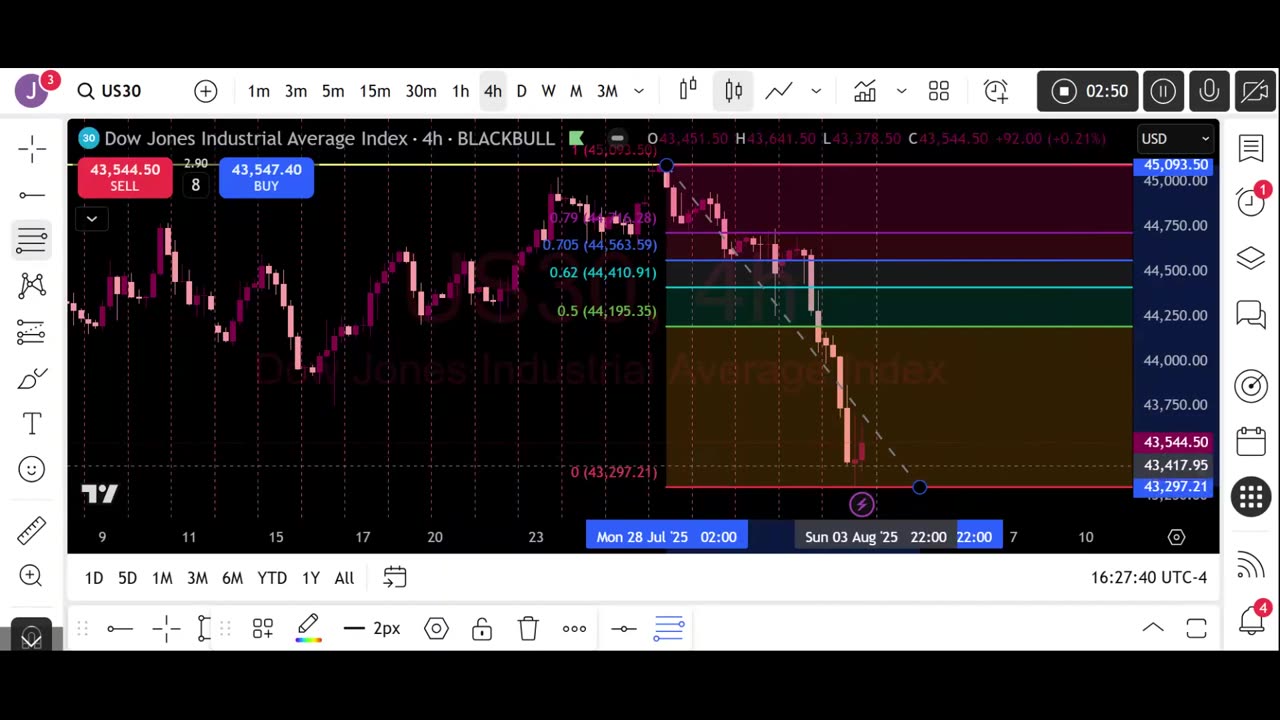The width and height of the screenshot is (1280, 720).
Task: Select the Text tool
Action: point(32,424)
